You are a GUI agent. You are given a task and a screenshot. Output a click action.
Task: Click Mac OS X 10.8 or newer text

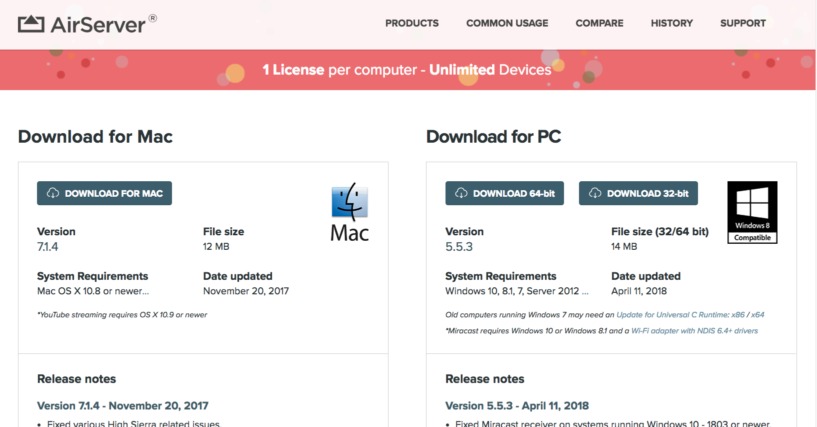pos(93,291)
